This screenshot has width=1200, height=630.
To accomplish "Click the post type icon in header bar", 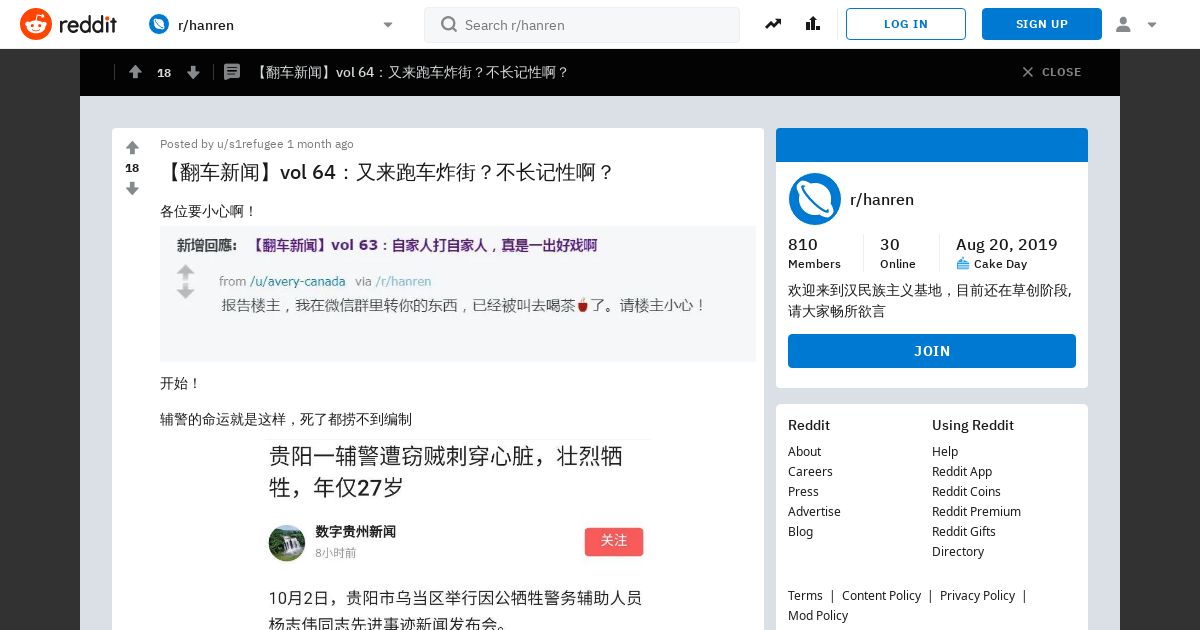I will 232,72.
